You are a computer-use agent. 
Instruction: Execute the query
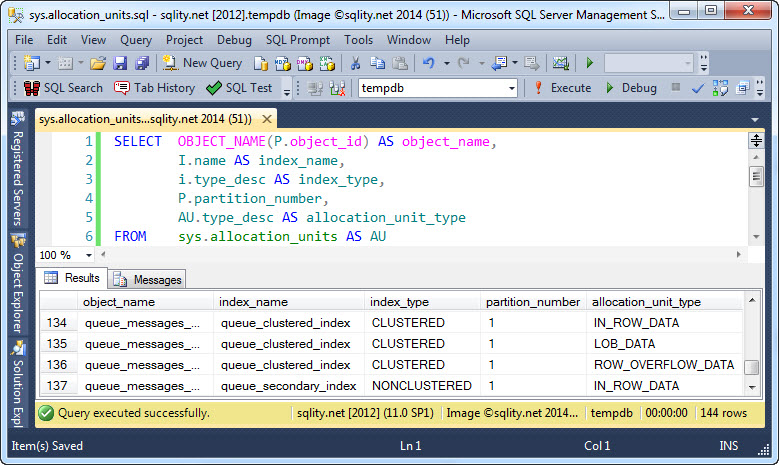click(x=562, y=88)
